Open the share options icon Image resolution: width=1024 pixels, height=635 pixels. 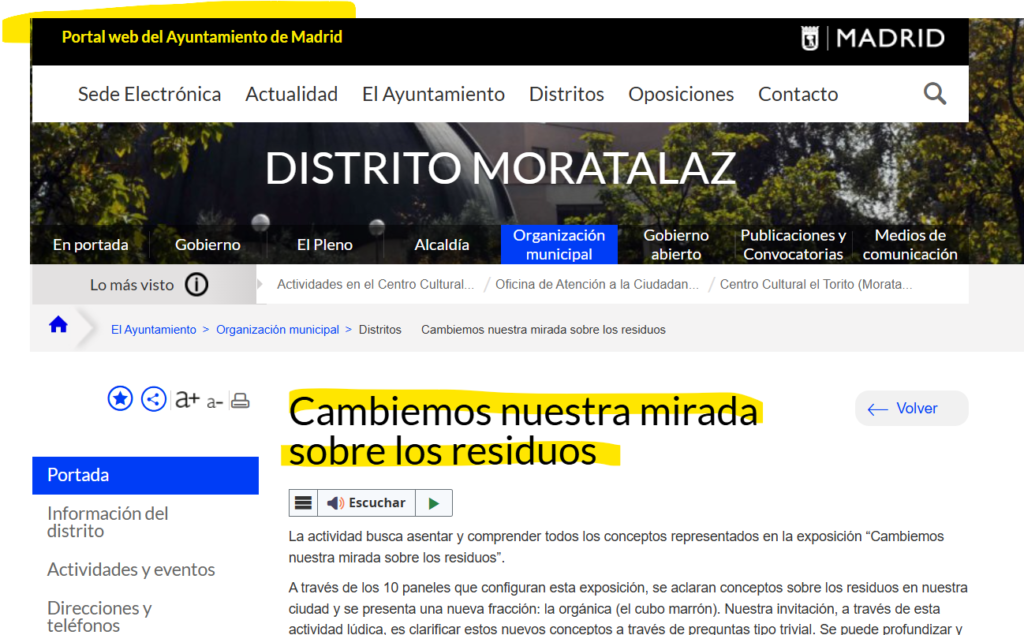(x=153, y=398)
